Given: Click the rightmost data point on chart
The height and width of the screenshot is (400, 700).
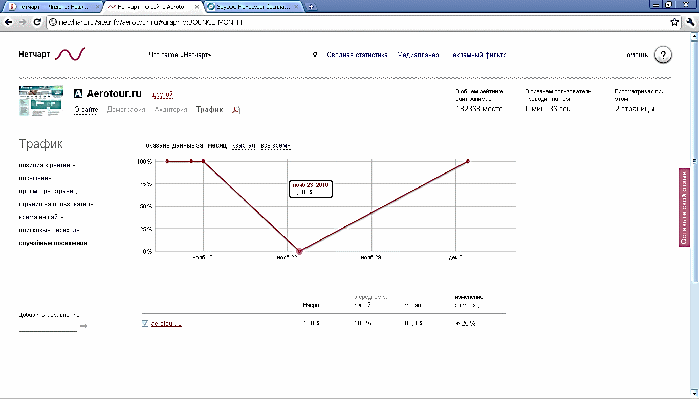Looking at the screenshot, I should (467, 161).
